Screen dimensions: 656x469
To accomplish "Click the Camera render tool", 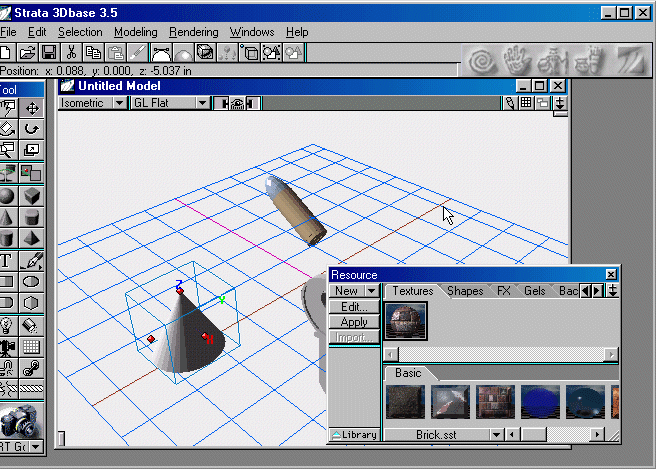I will tap(20, 421).
